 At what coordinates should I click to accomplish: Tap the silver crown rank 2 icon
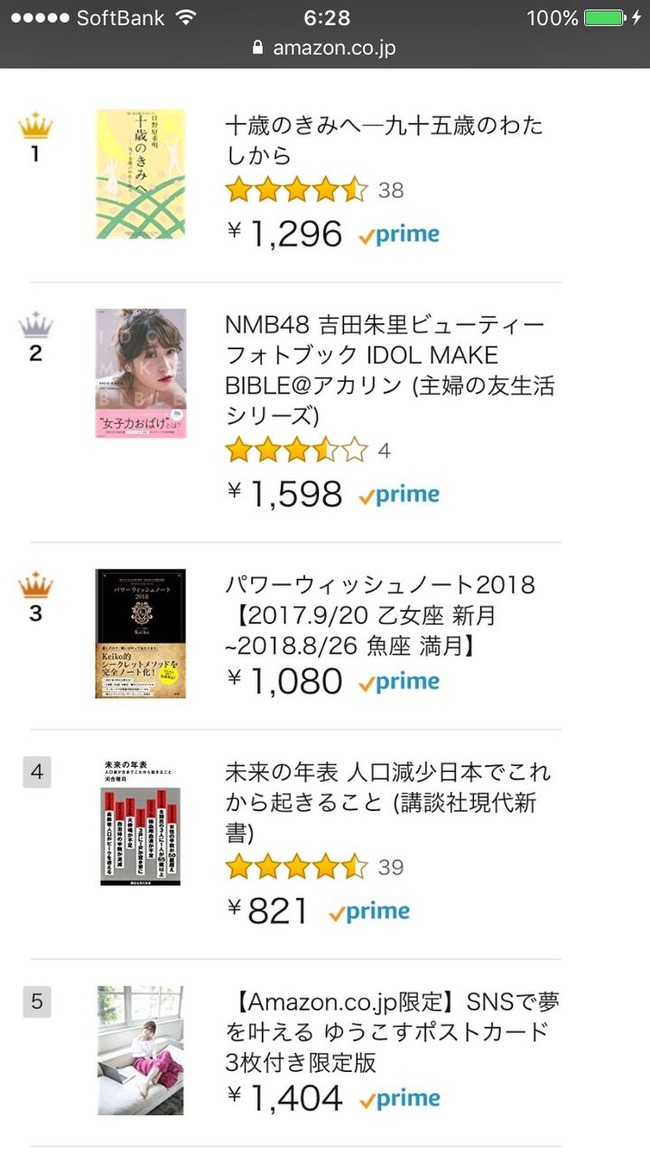click(36, 327)
